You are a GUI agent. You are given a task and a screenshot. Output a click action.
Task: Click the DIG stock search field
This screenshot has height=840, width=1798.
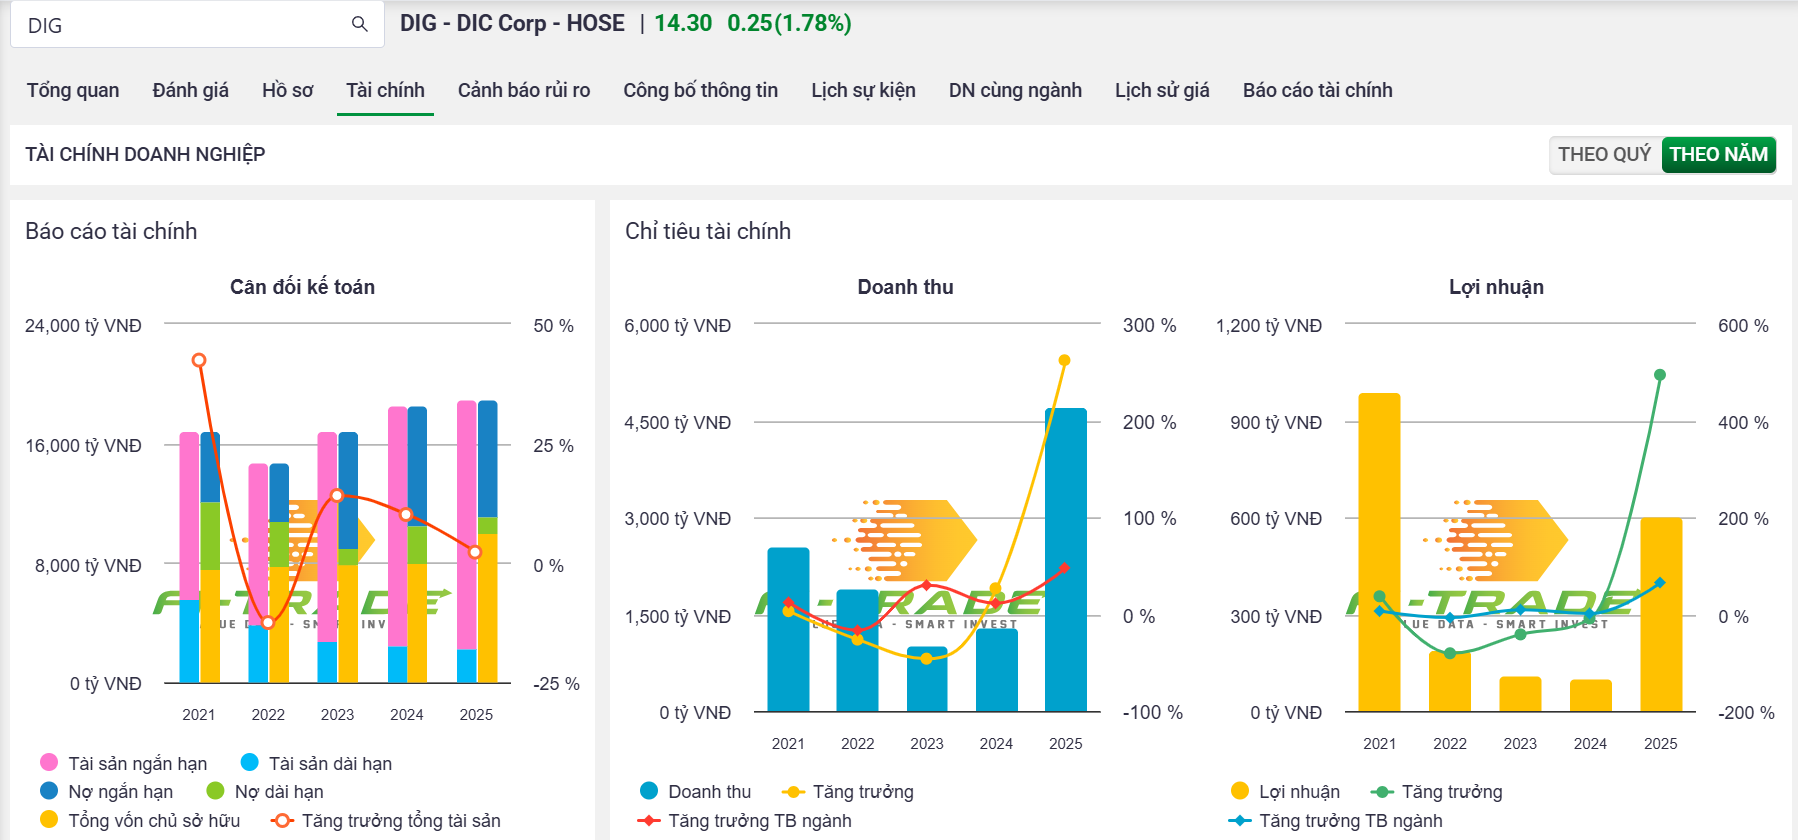click(180, 25)
